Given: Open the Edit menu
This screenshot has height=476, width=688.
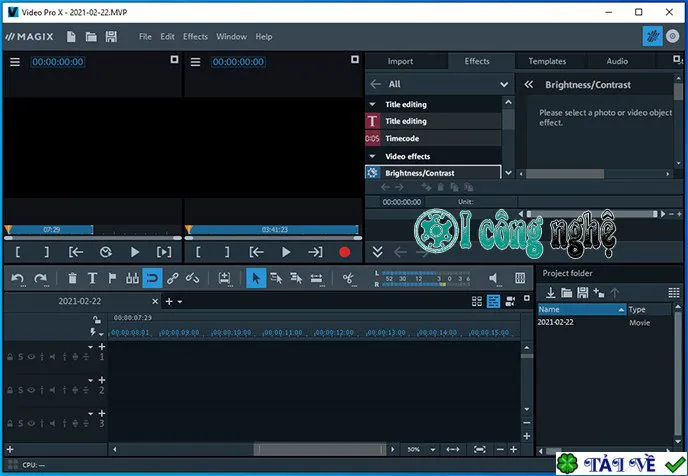Looking at the screenshot, I should tap(167, 37).
